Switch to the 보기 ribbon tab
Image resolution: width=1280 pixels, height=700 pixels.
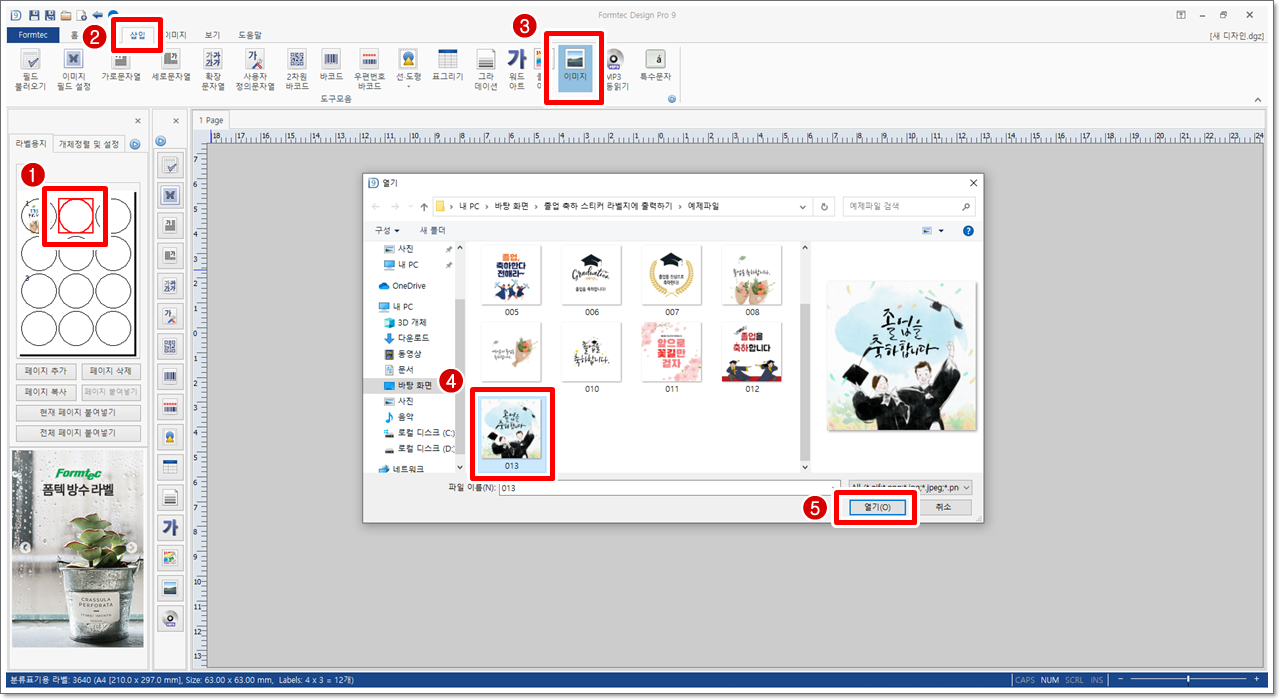[212, 35]
